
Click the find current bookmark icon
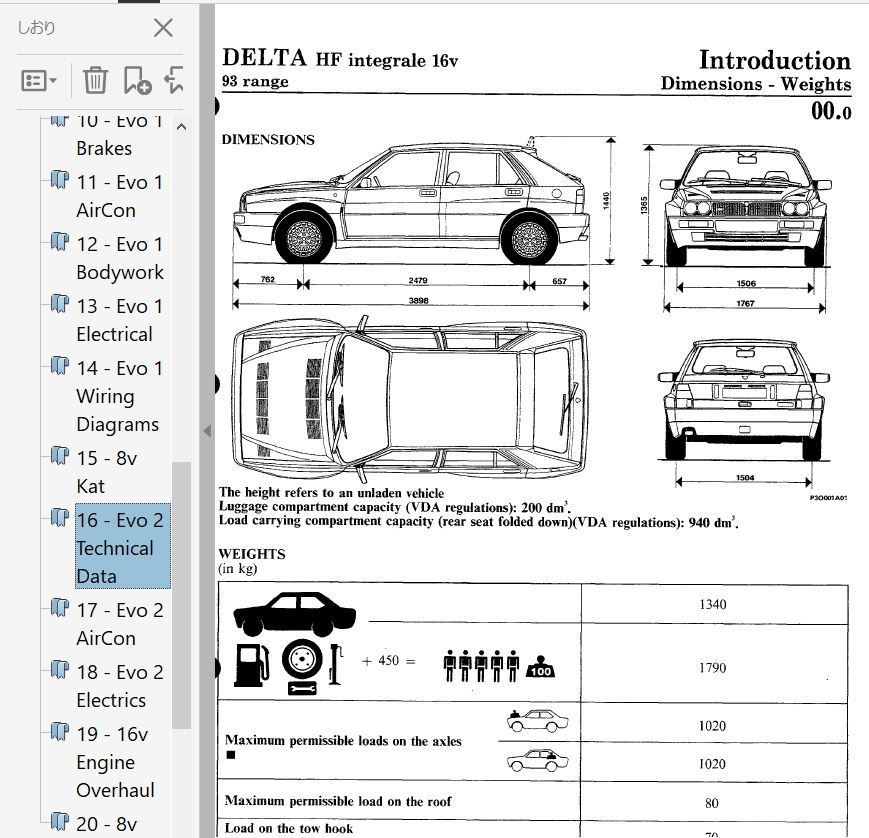tap(174, 80)
